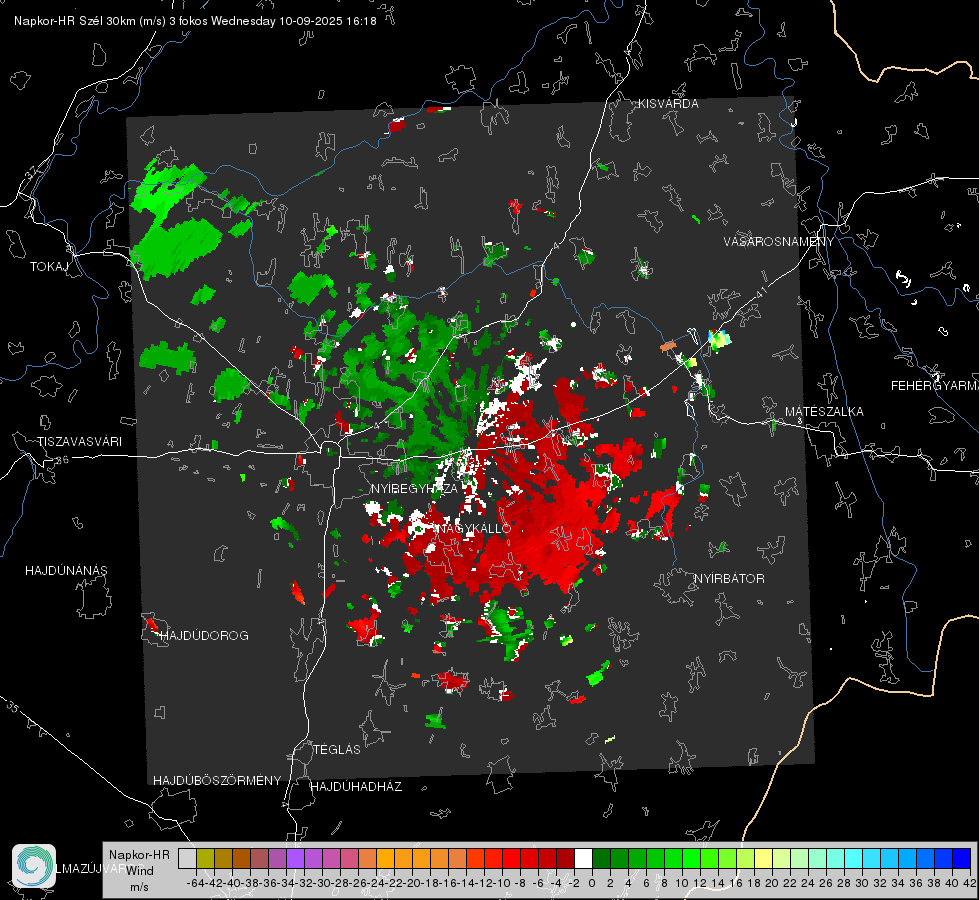Select the HAJDÚNÁNÁS city label

[x=66, y=571]
